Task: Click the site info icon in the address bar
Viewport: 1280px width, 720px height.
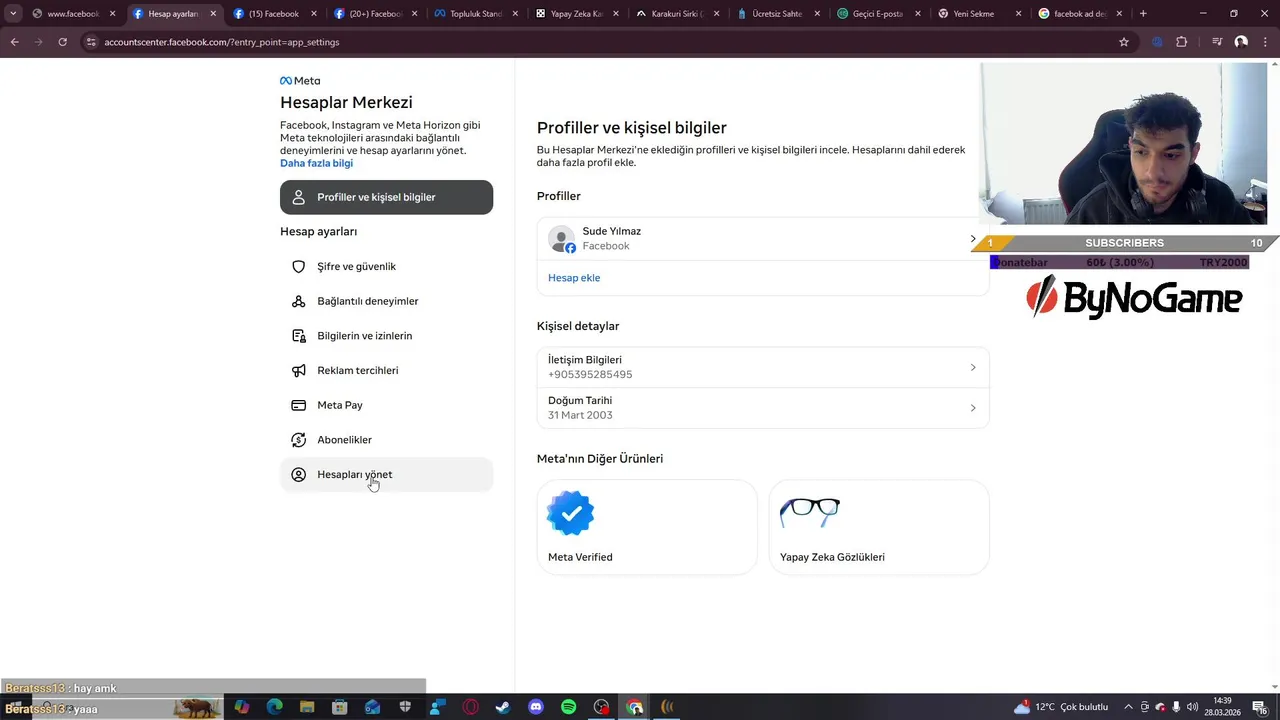Action: click(91, 42)
